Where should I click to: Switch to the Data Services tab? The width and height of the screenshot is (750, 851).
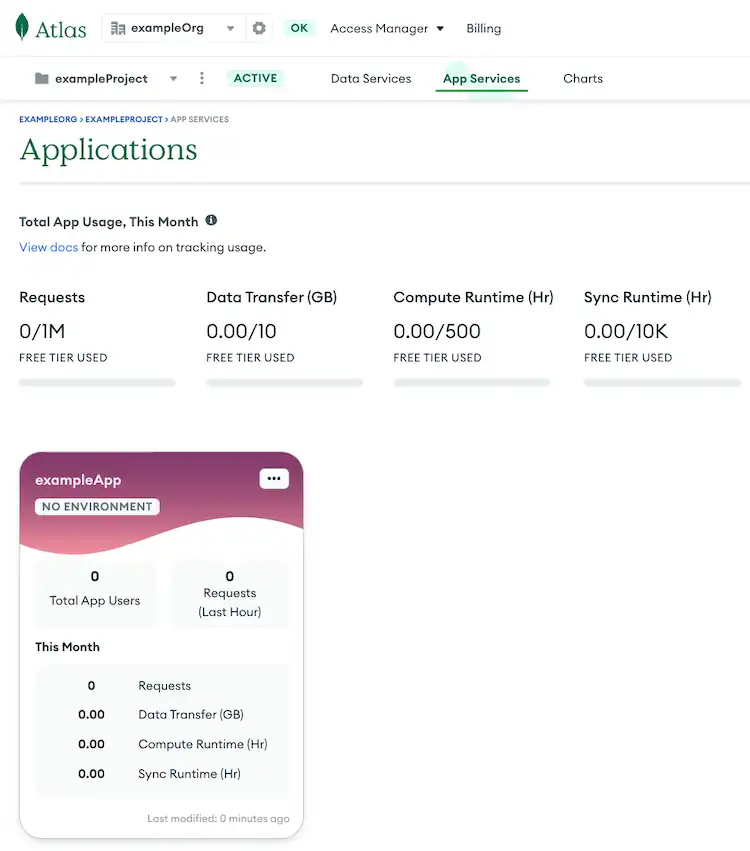pyautogui.click(x=371, y=78)
